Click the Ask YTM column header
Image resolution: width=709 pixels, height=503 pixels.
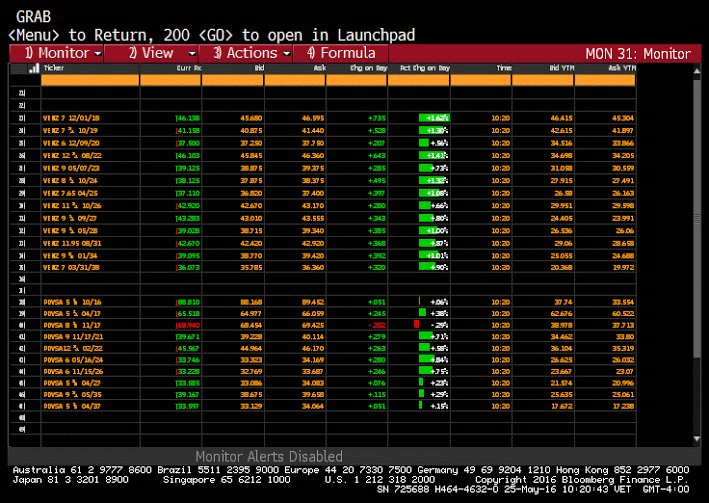point(622,68)
